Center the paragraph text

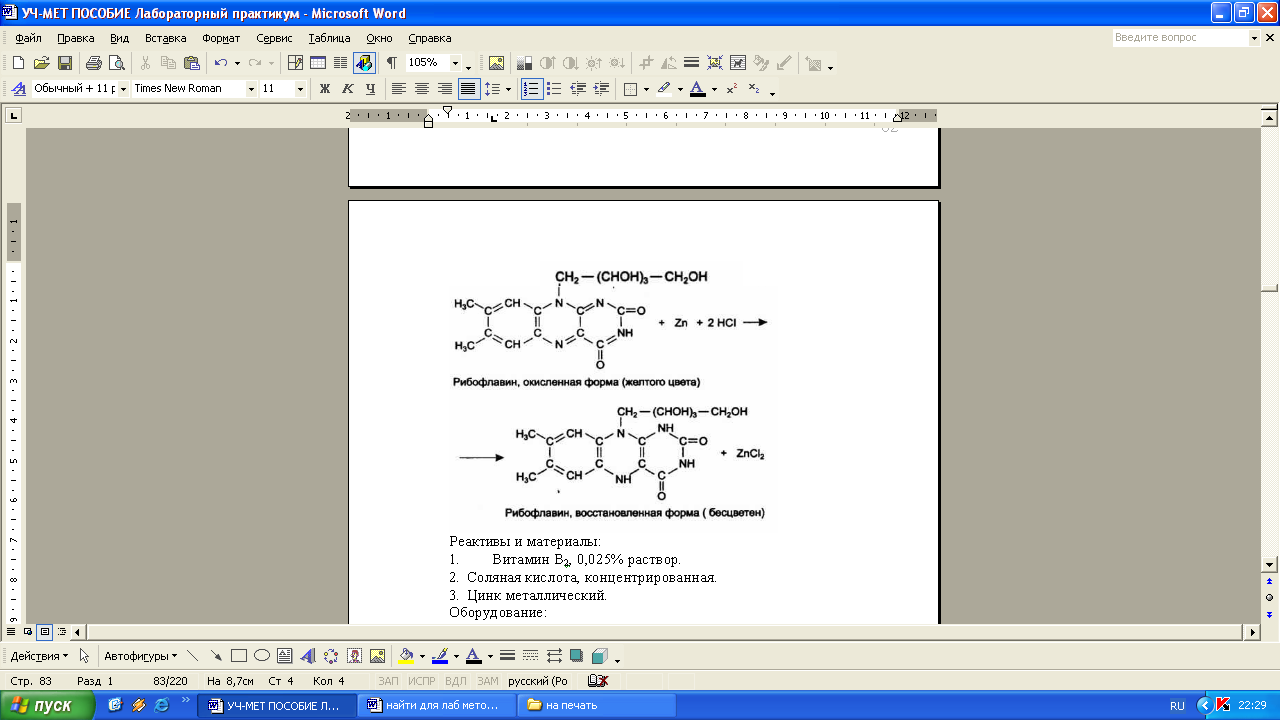422,89
